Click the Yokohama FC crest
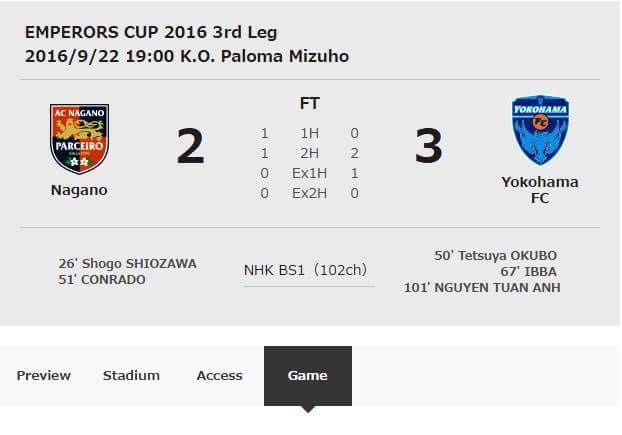The image size is (622, 435). pyautogui.click(x=540, y=132)
